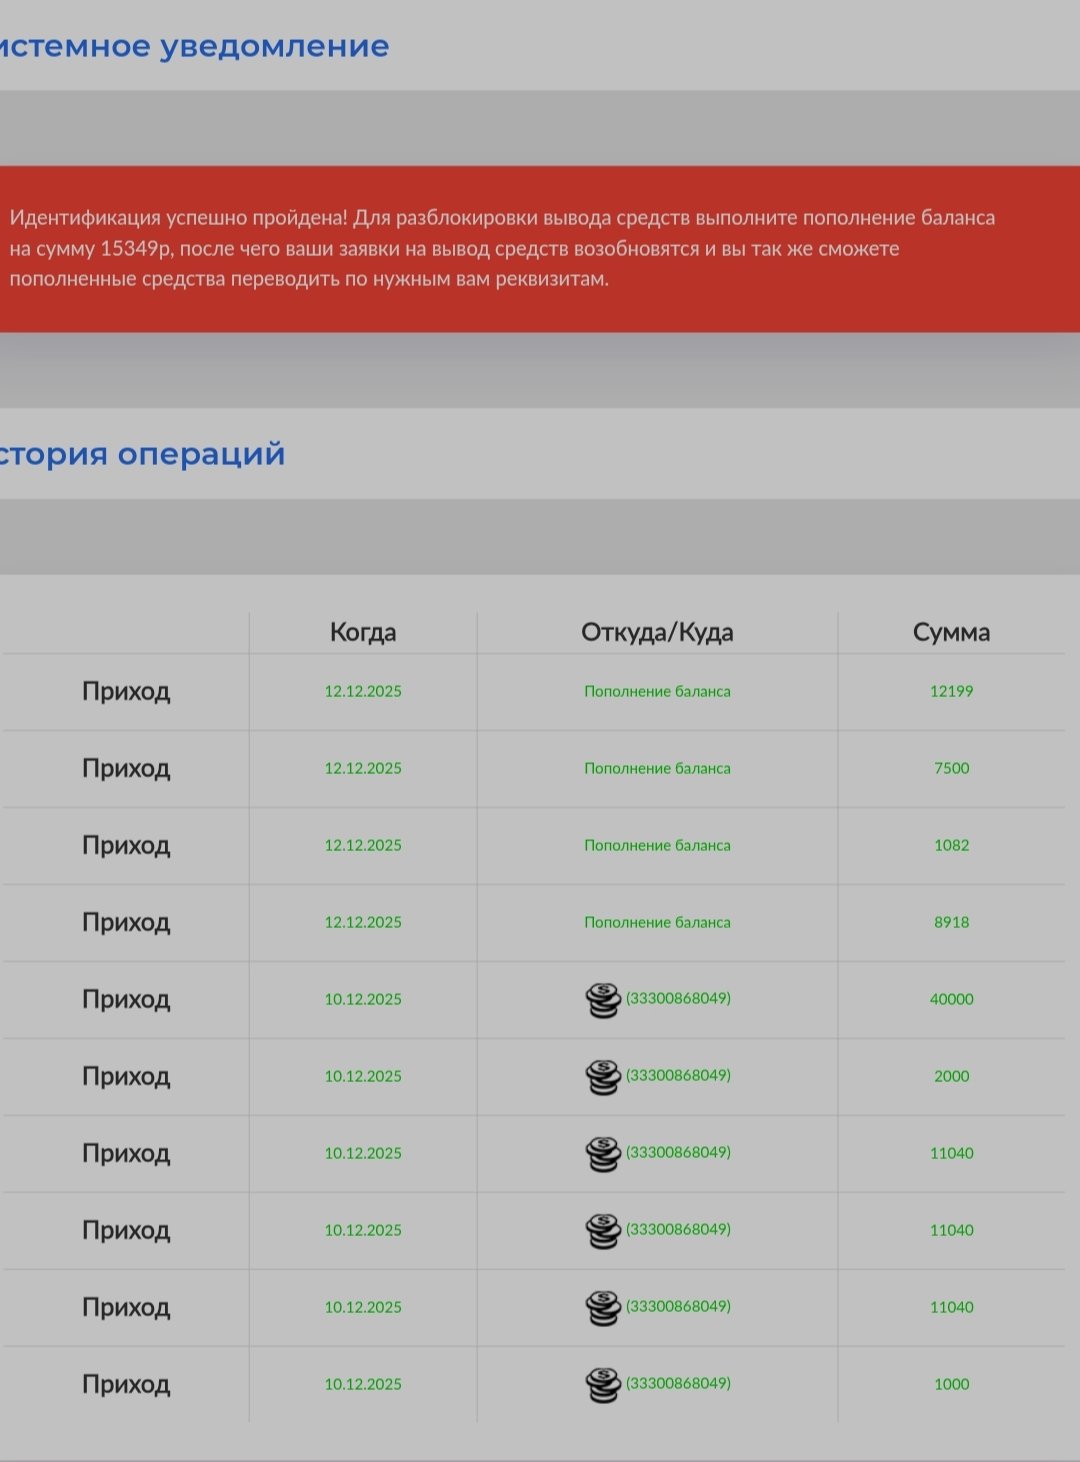Click account number 33300868049 in 40000 row
Image resolution: width=1080 pixels, height=1462 pixels.
(678, 998)
